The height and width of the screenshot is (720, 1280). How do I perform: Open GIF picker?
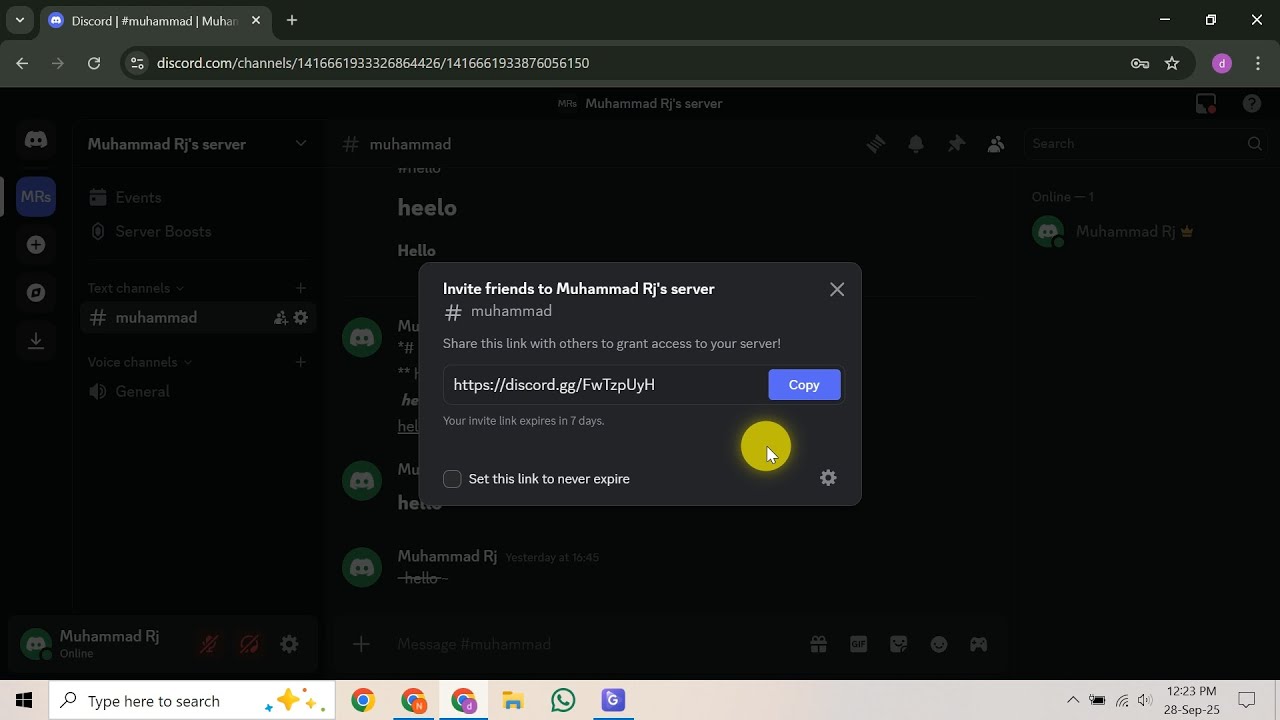[x=858, y=645]
